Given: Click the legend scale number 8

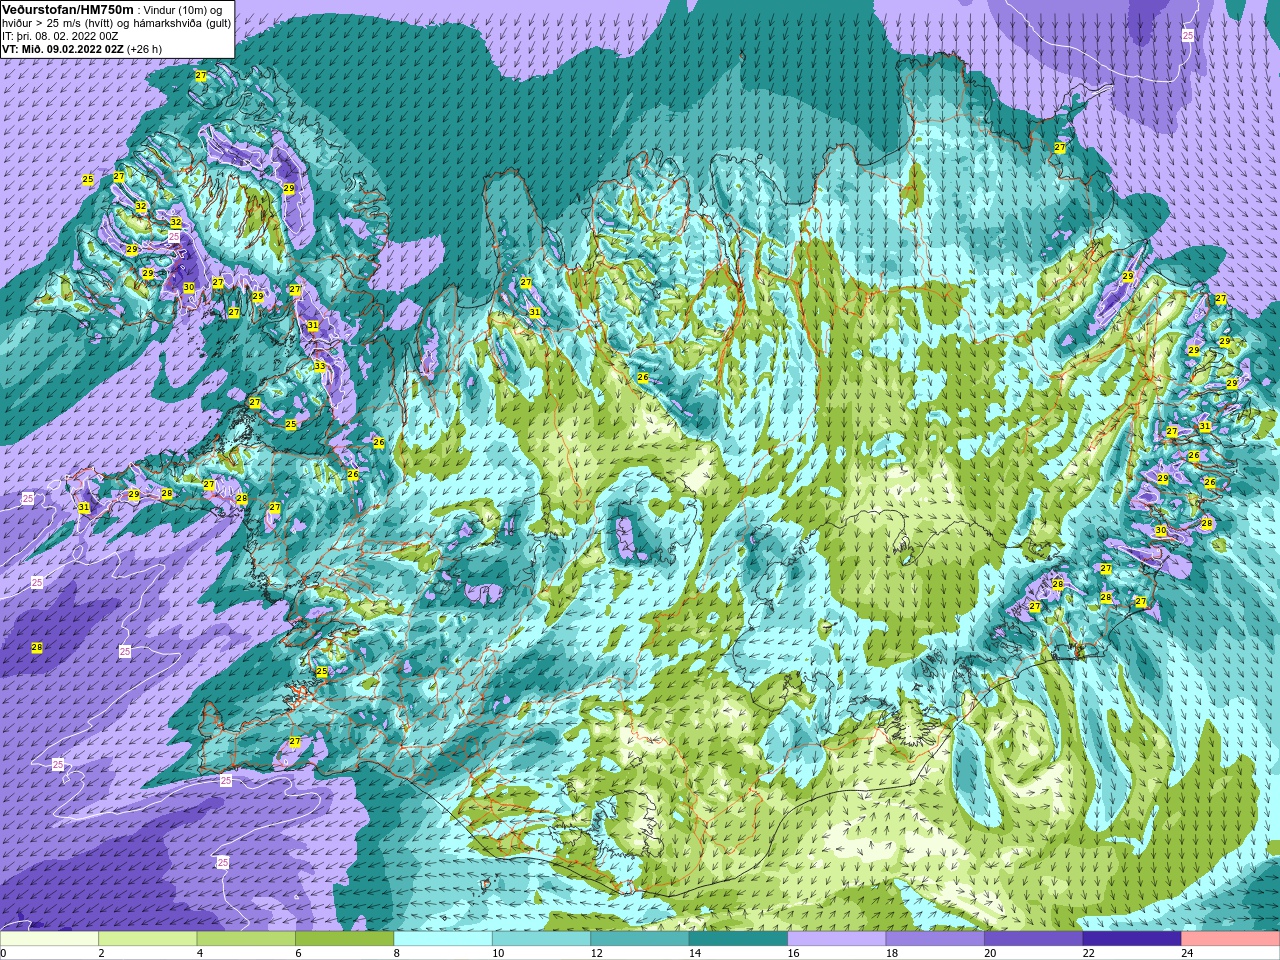Looking at the screenshot, I should pyautogui.click(x=397, y=953).
